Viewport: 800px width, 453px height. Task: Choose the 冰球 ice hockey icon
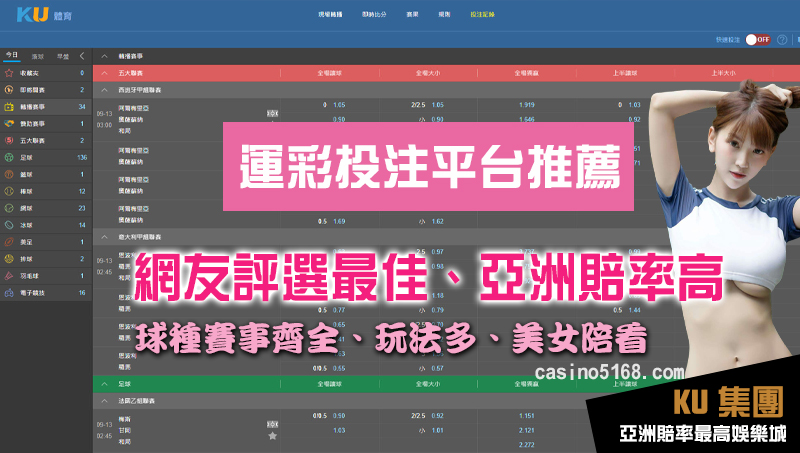pyautogui.click(x=9, y=225)
